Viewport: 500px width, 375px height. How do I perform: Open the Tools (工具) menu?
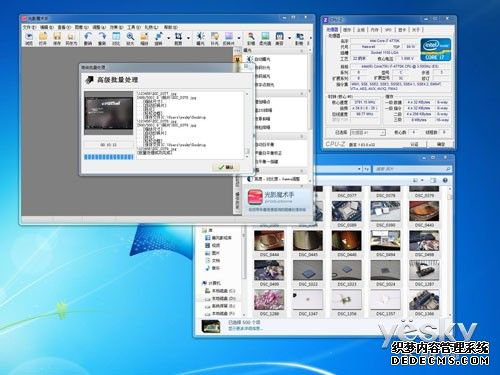[134, 27]
